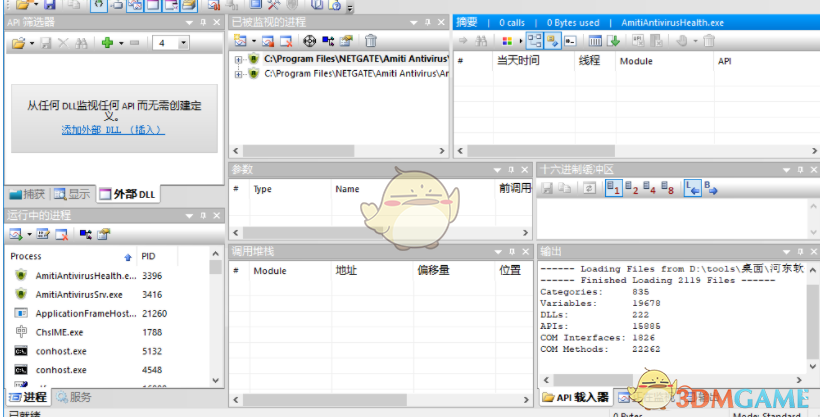Viewport: 820px width, 417px height.
Task: Open 参数 panel menu arrow
Action: pyautogui.click(x=497, y=170)
